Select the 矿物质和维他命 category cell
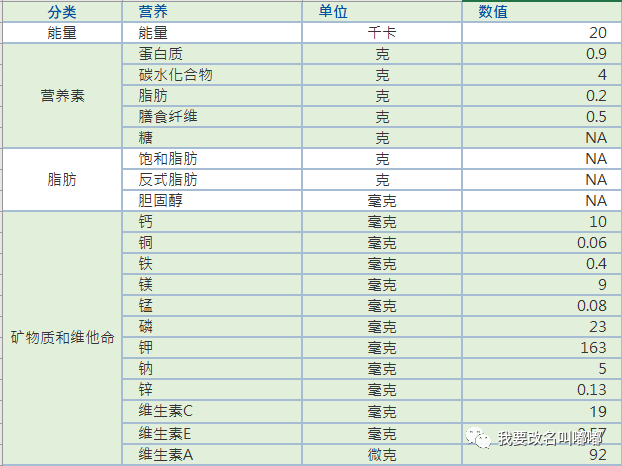This screenshot has width=622, height=466. (x=62, y=338)
